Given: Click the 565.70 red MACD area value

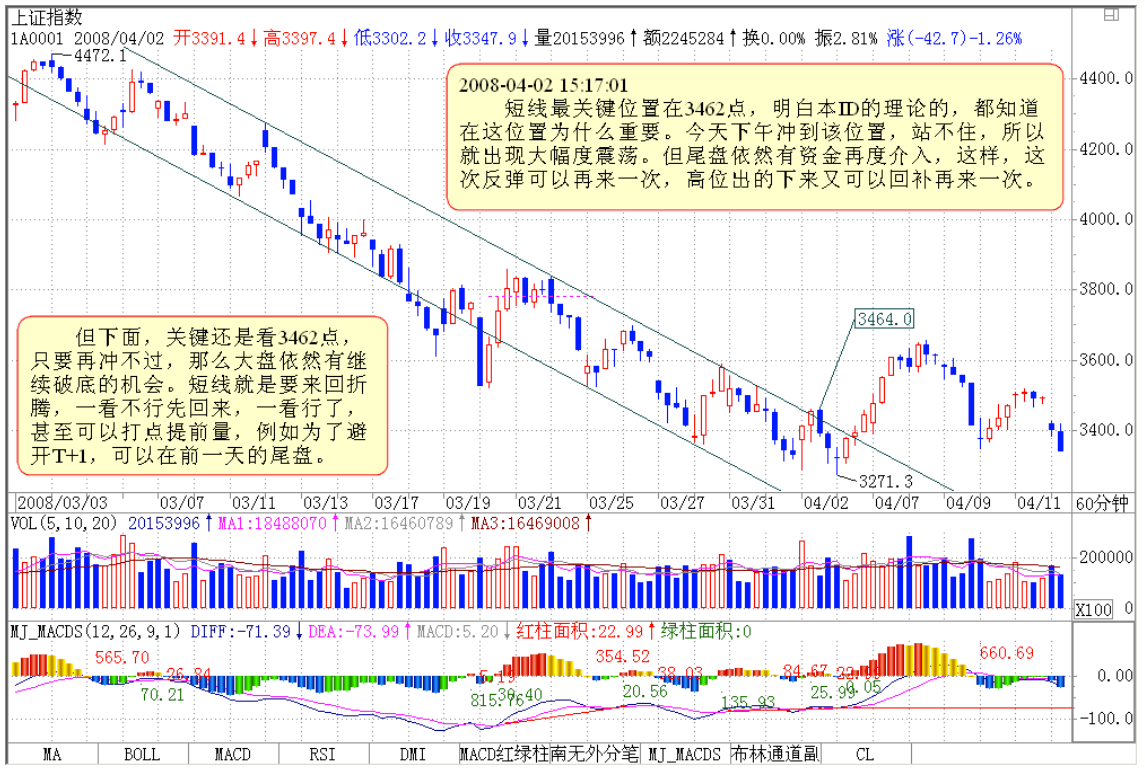Looking at the screenshot, I should (x=122, y=657).
